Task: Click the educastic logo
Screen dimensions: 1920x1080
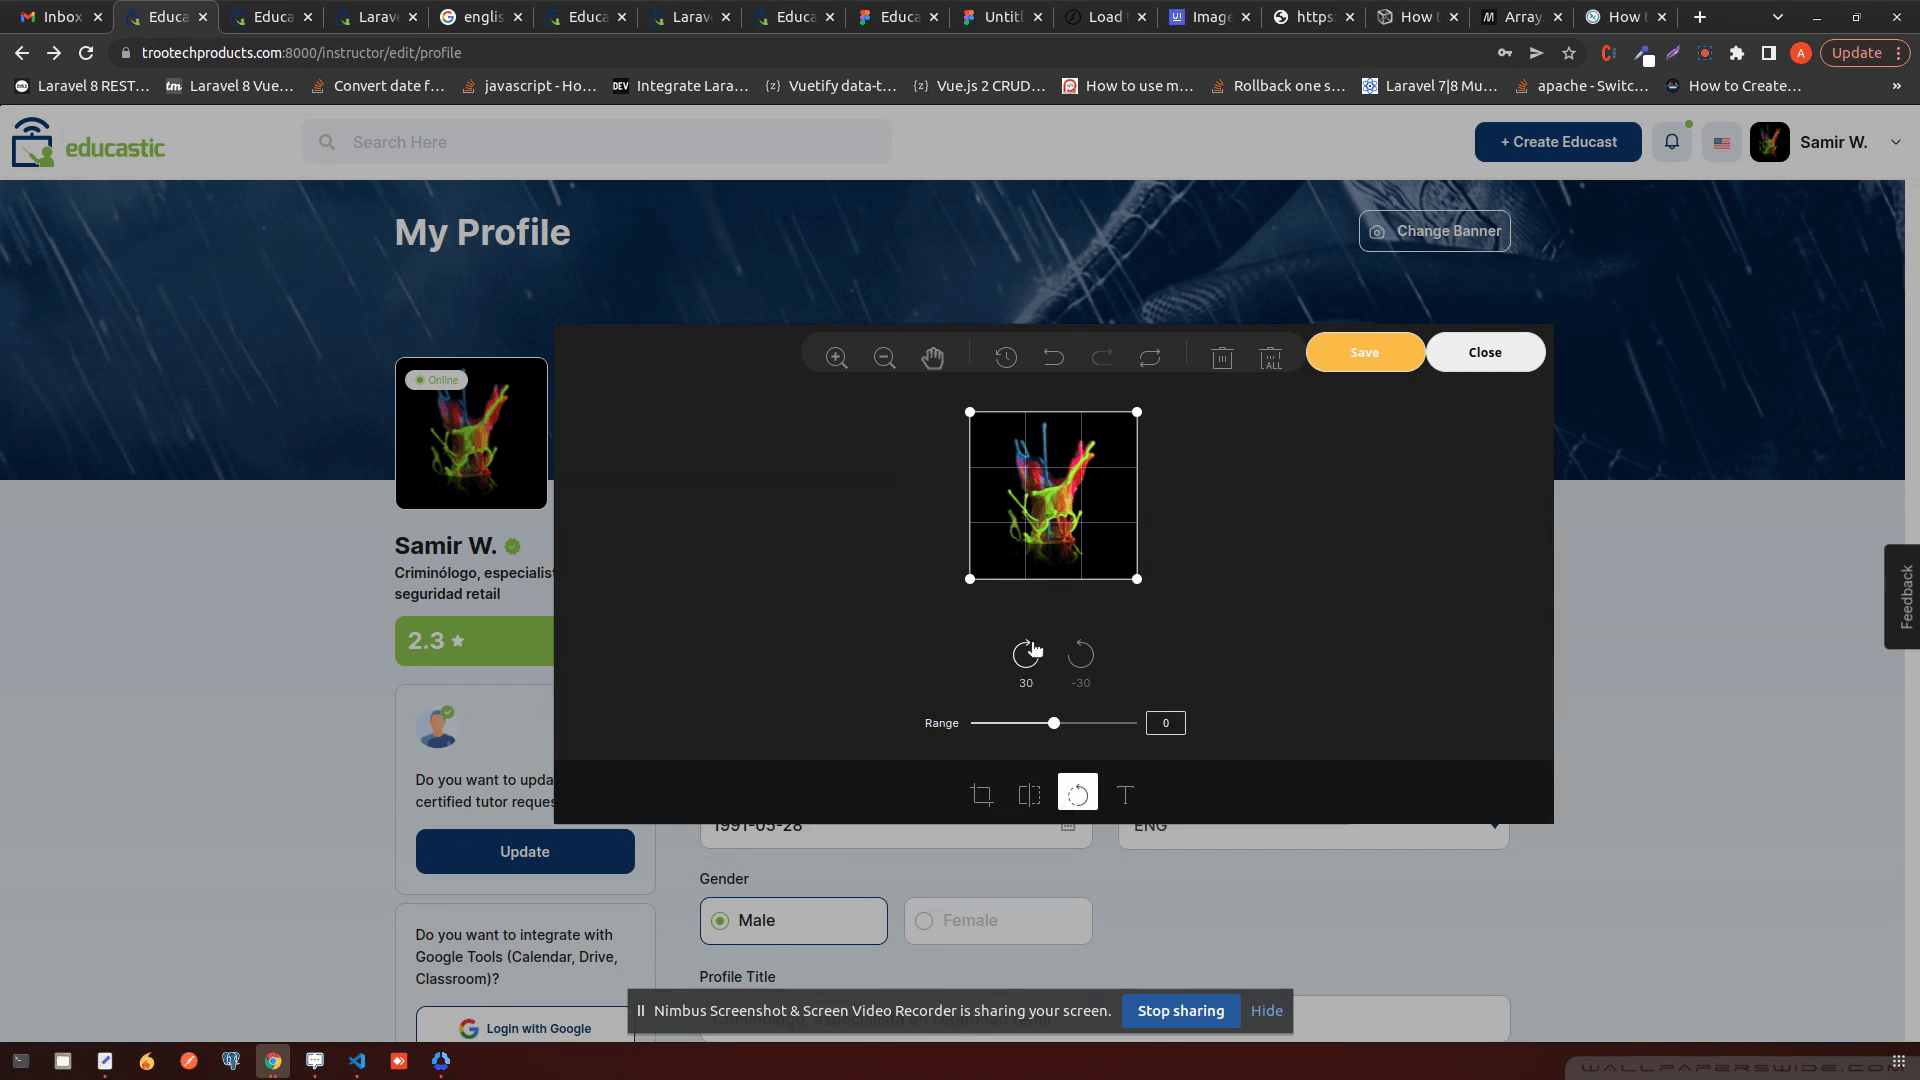Action: 88,142
